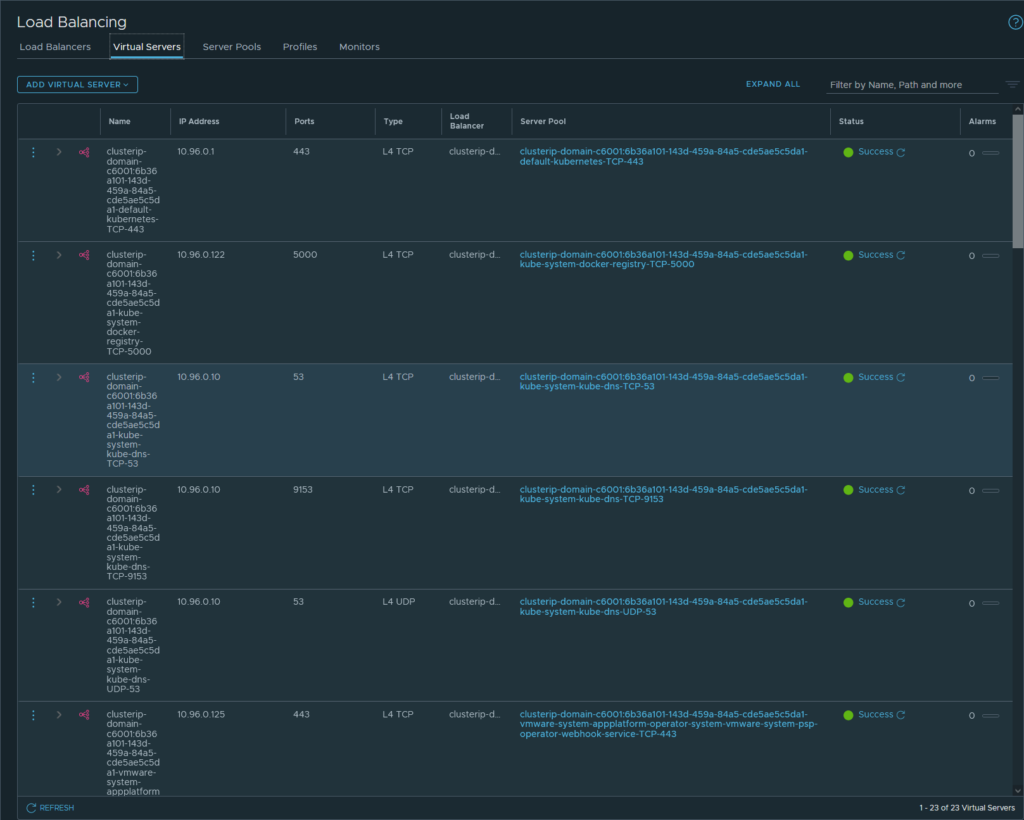Image resolution: width=1024 pixels, height=820 pixels.
Task: Open the Profiles tab
Action: [300, 47]
